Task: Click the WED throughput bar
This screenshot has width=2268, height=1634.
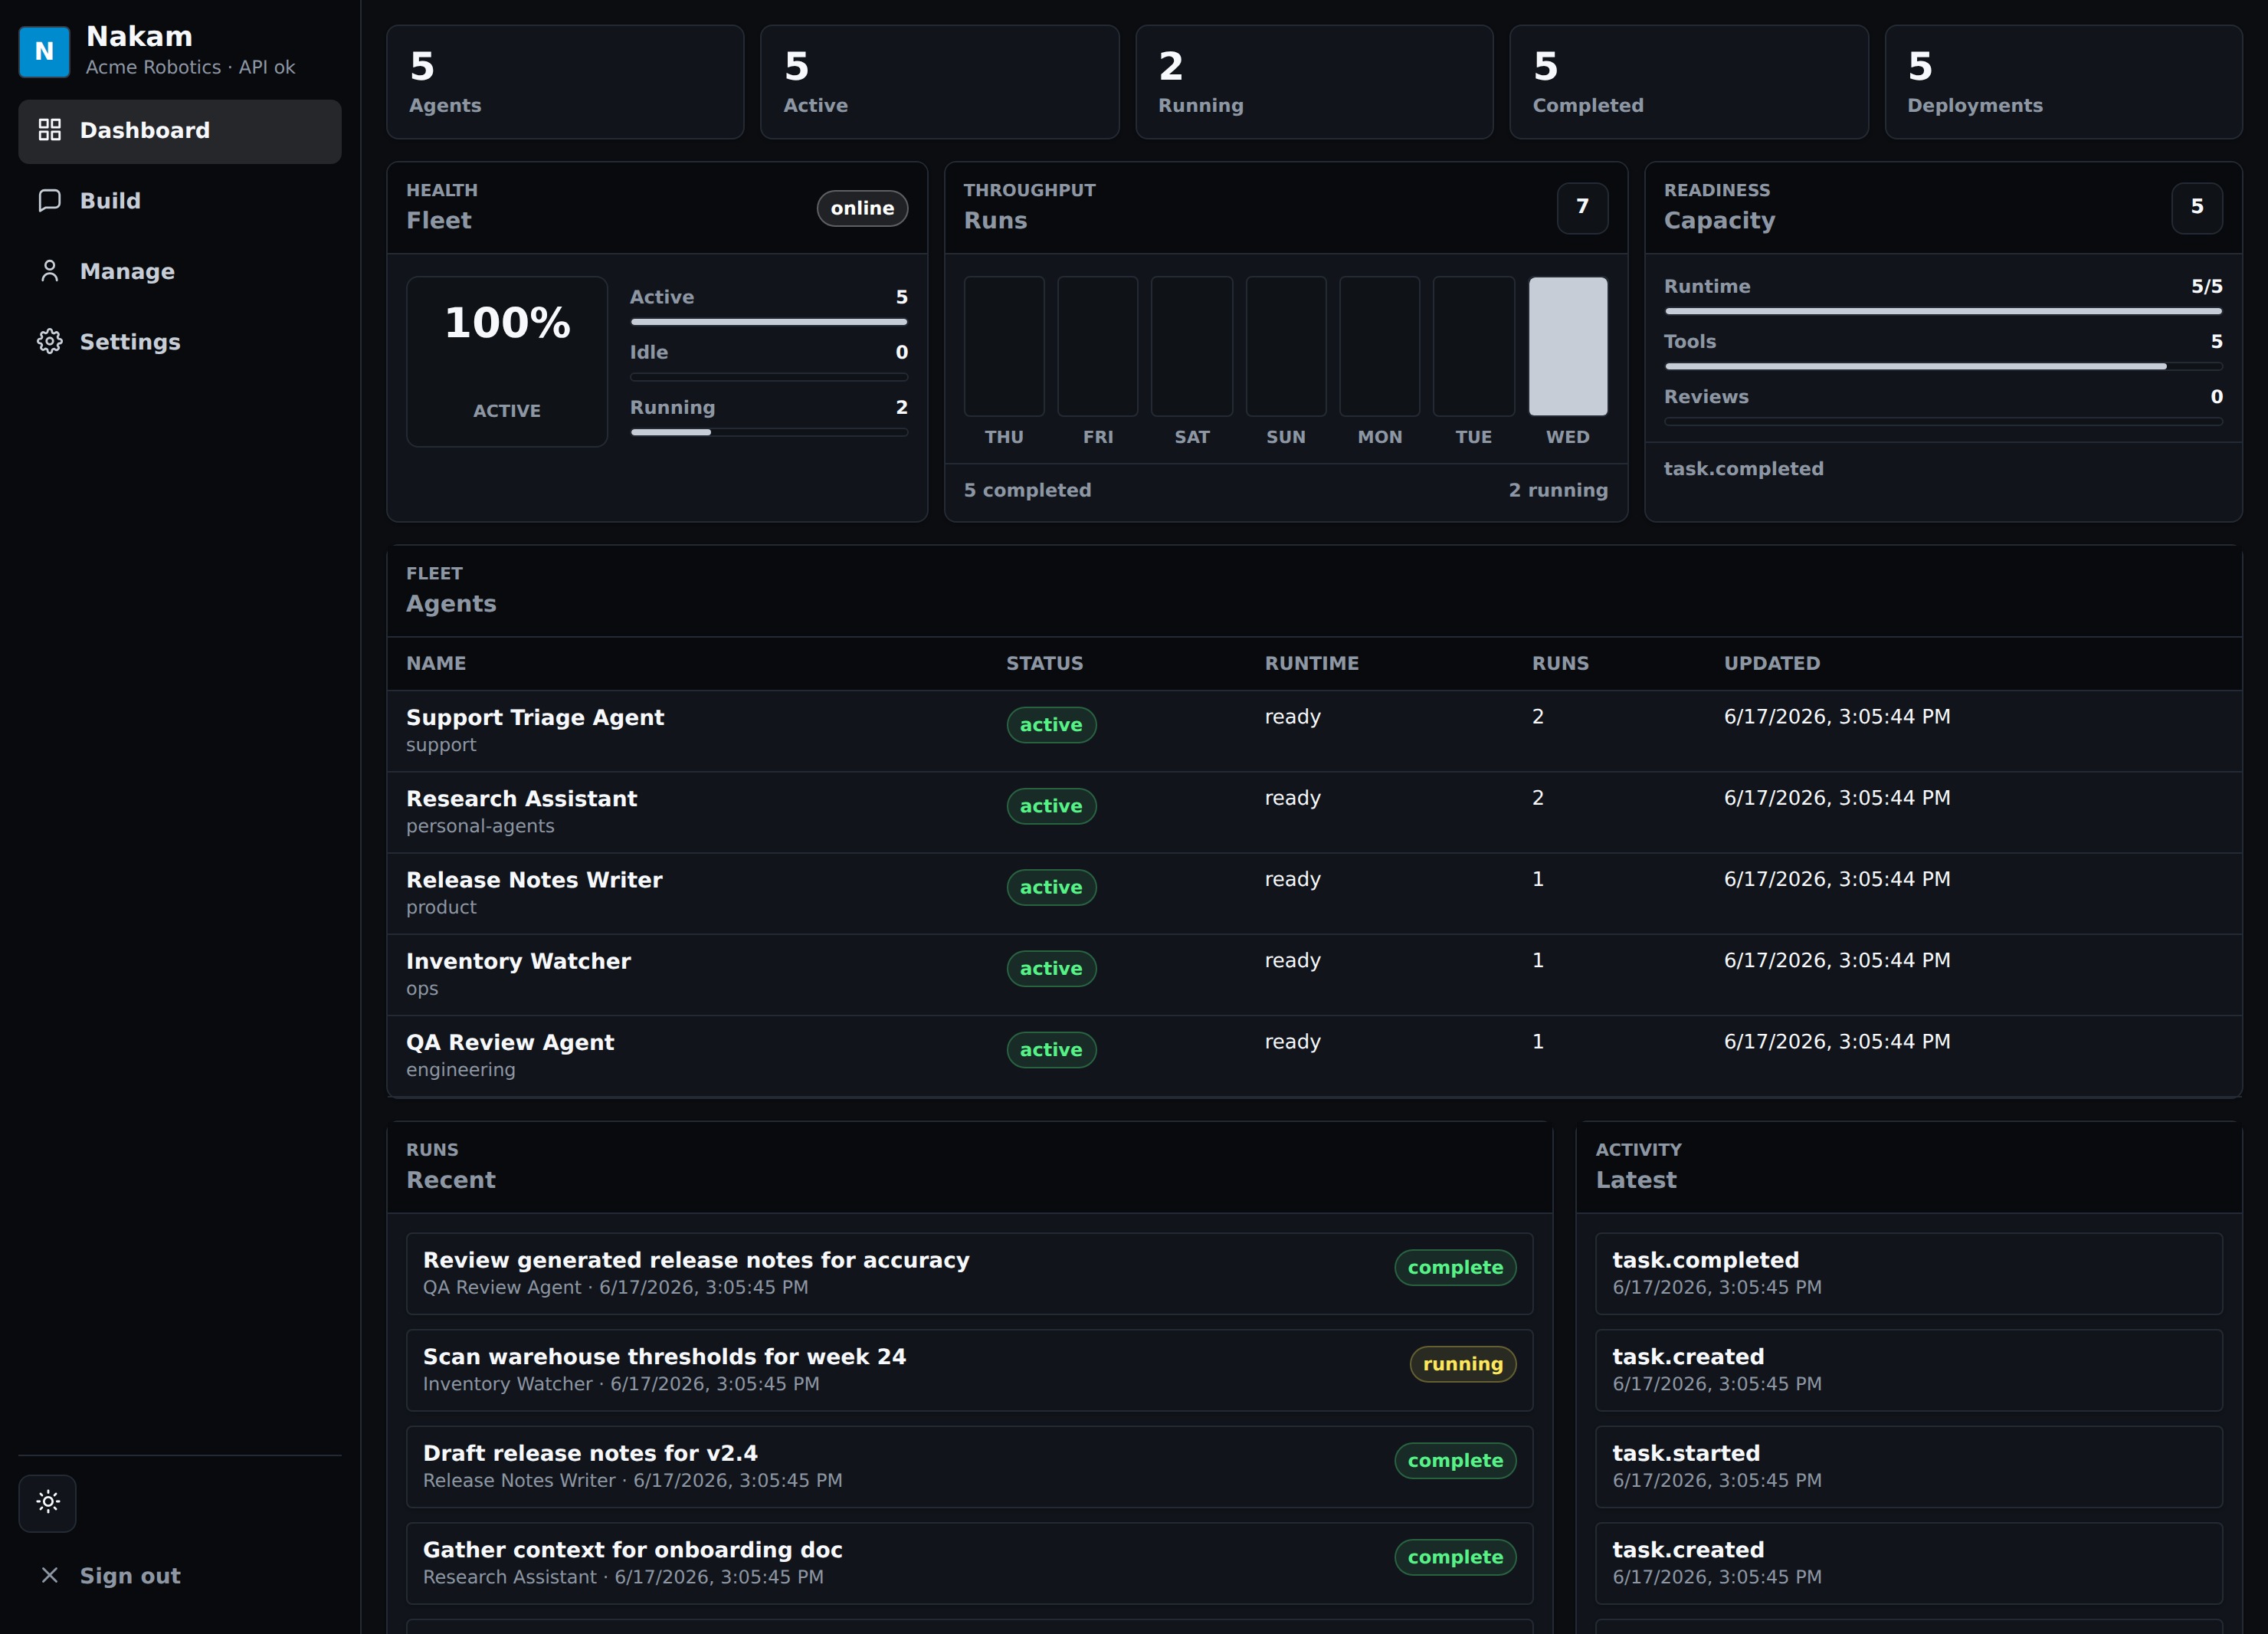Action: [1567, 346]
